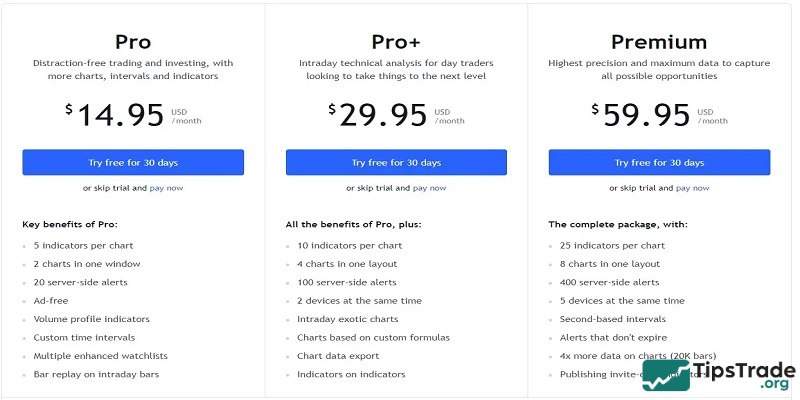
Task: Select the Pro plan heading
Action: 133,42
